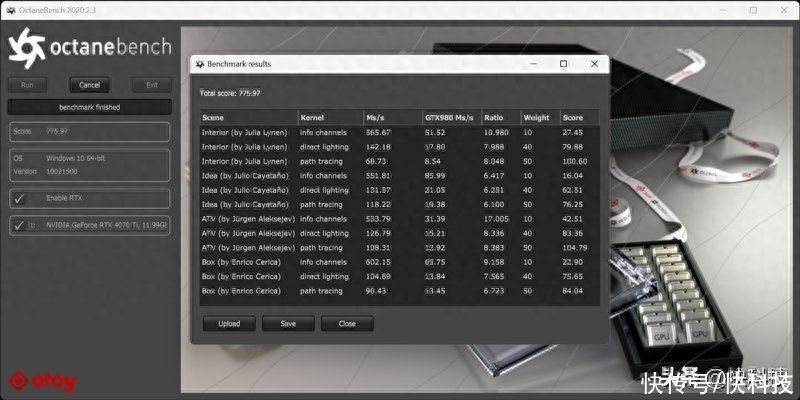Screen dimensions: 800x400
Task: Click the Upload button in Benchmark results
Action: click(229, 323)
